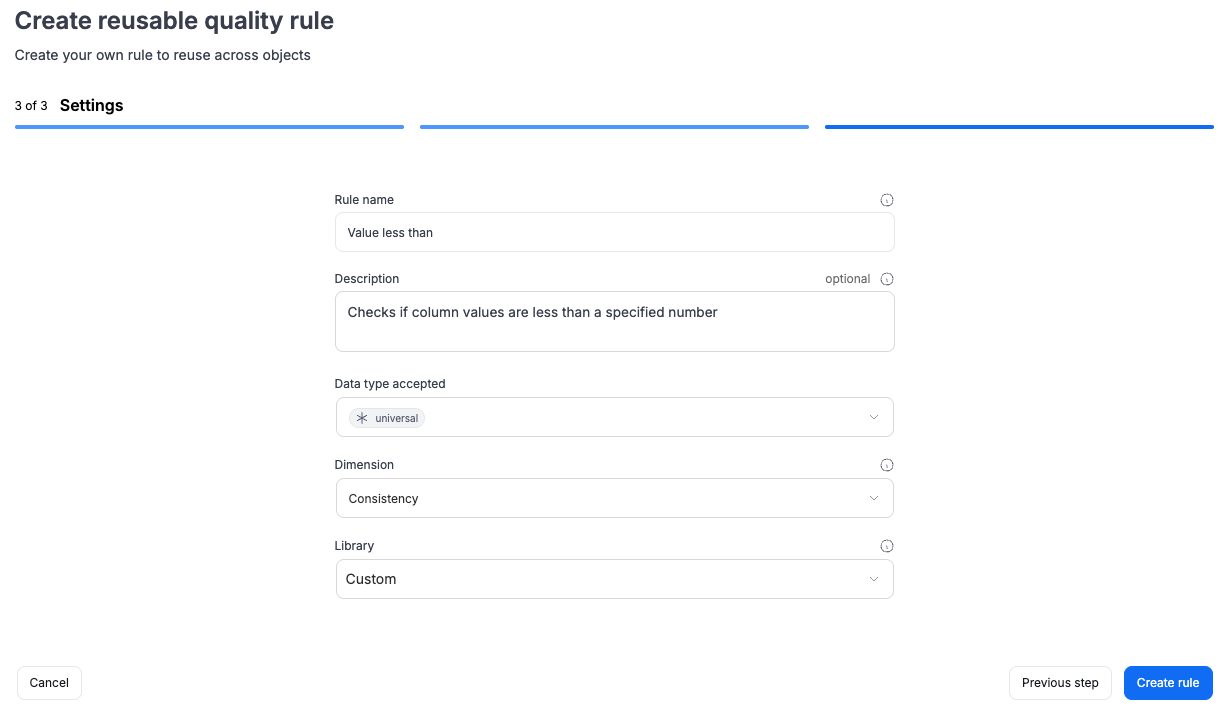The image size is (1229, 713).
Task: Go back with Previous step button
Action: (x=1060, y=683)
